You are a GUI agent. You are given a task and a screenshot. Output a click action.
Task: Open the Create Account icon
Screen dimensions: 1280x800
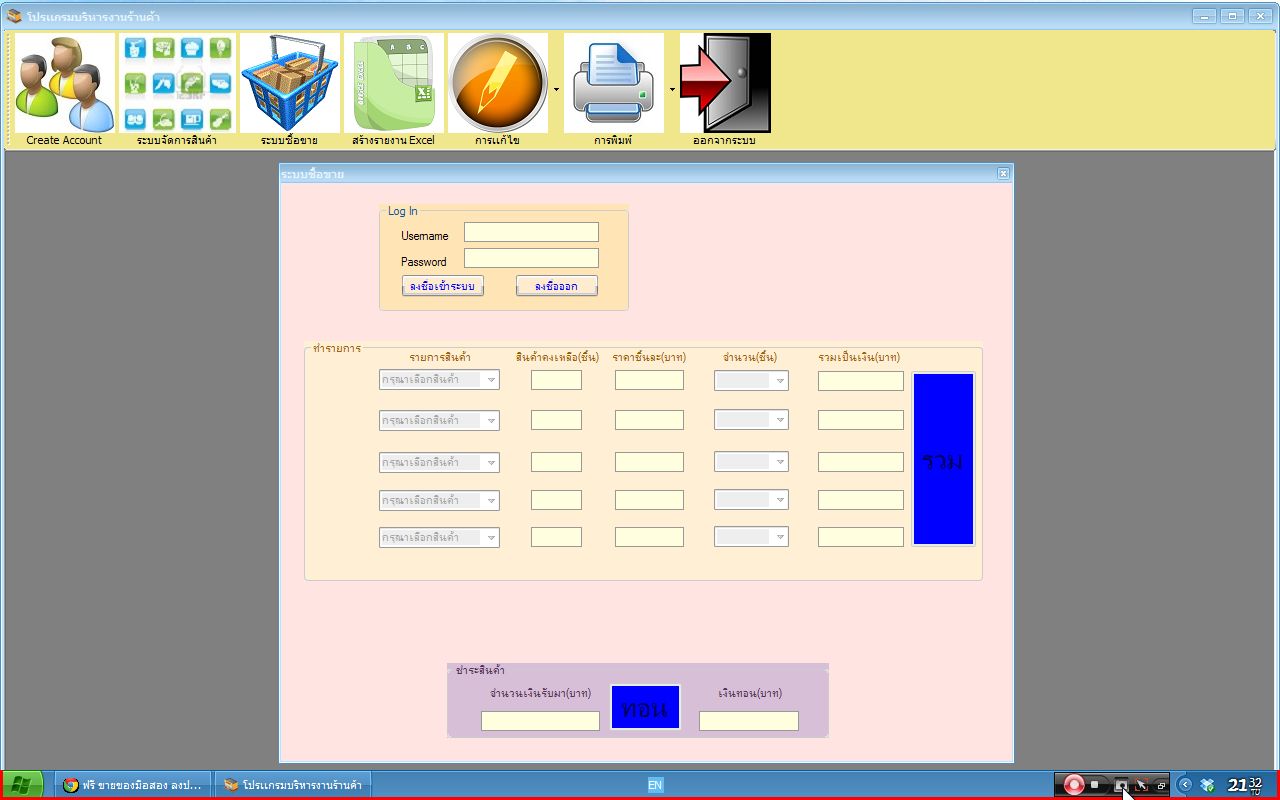64,90
